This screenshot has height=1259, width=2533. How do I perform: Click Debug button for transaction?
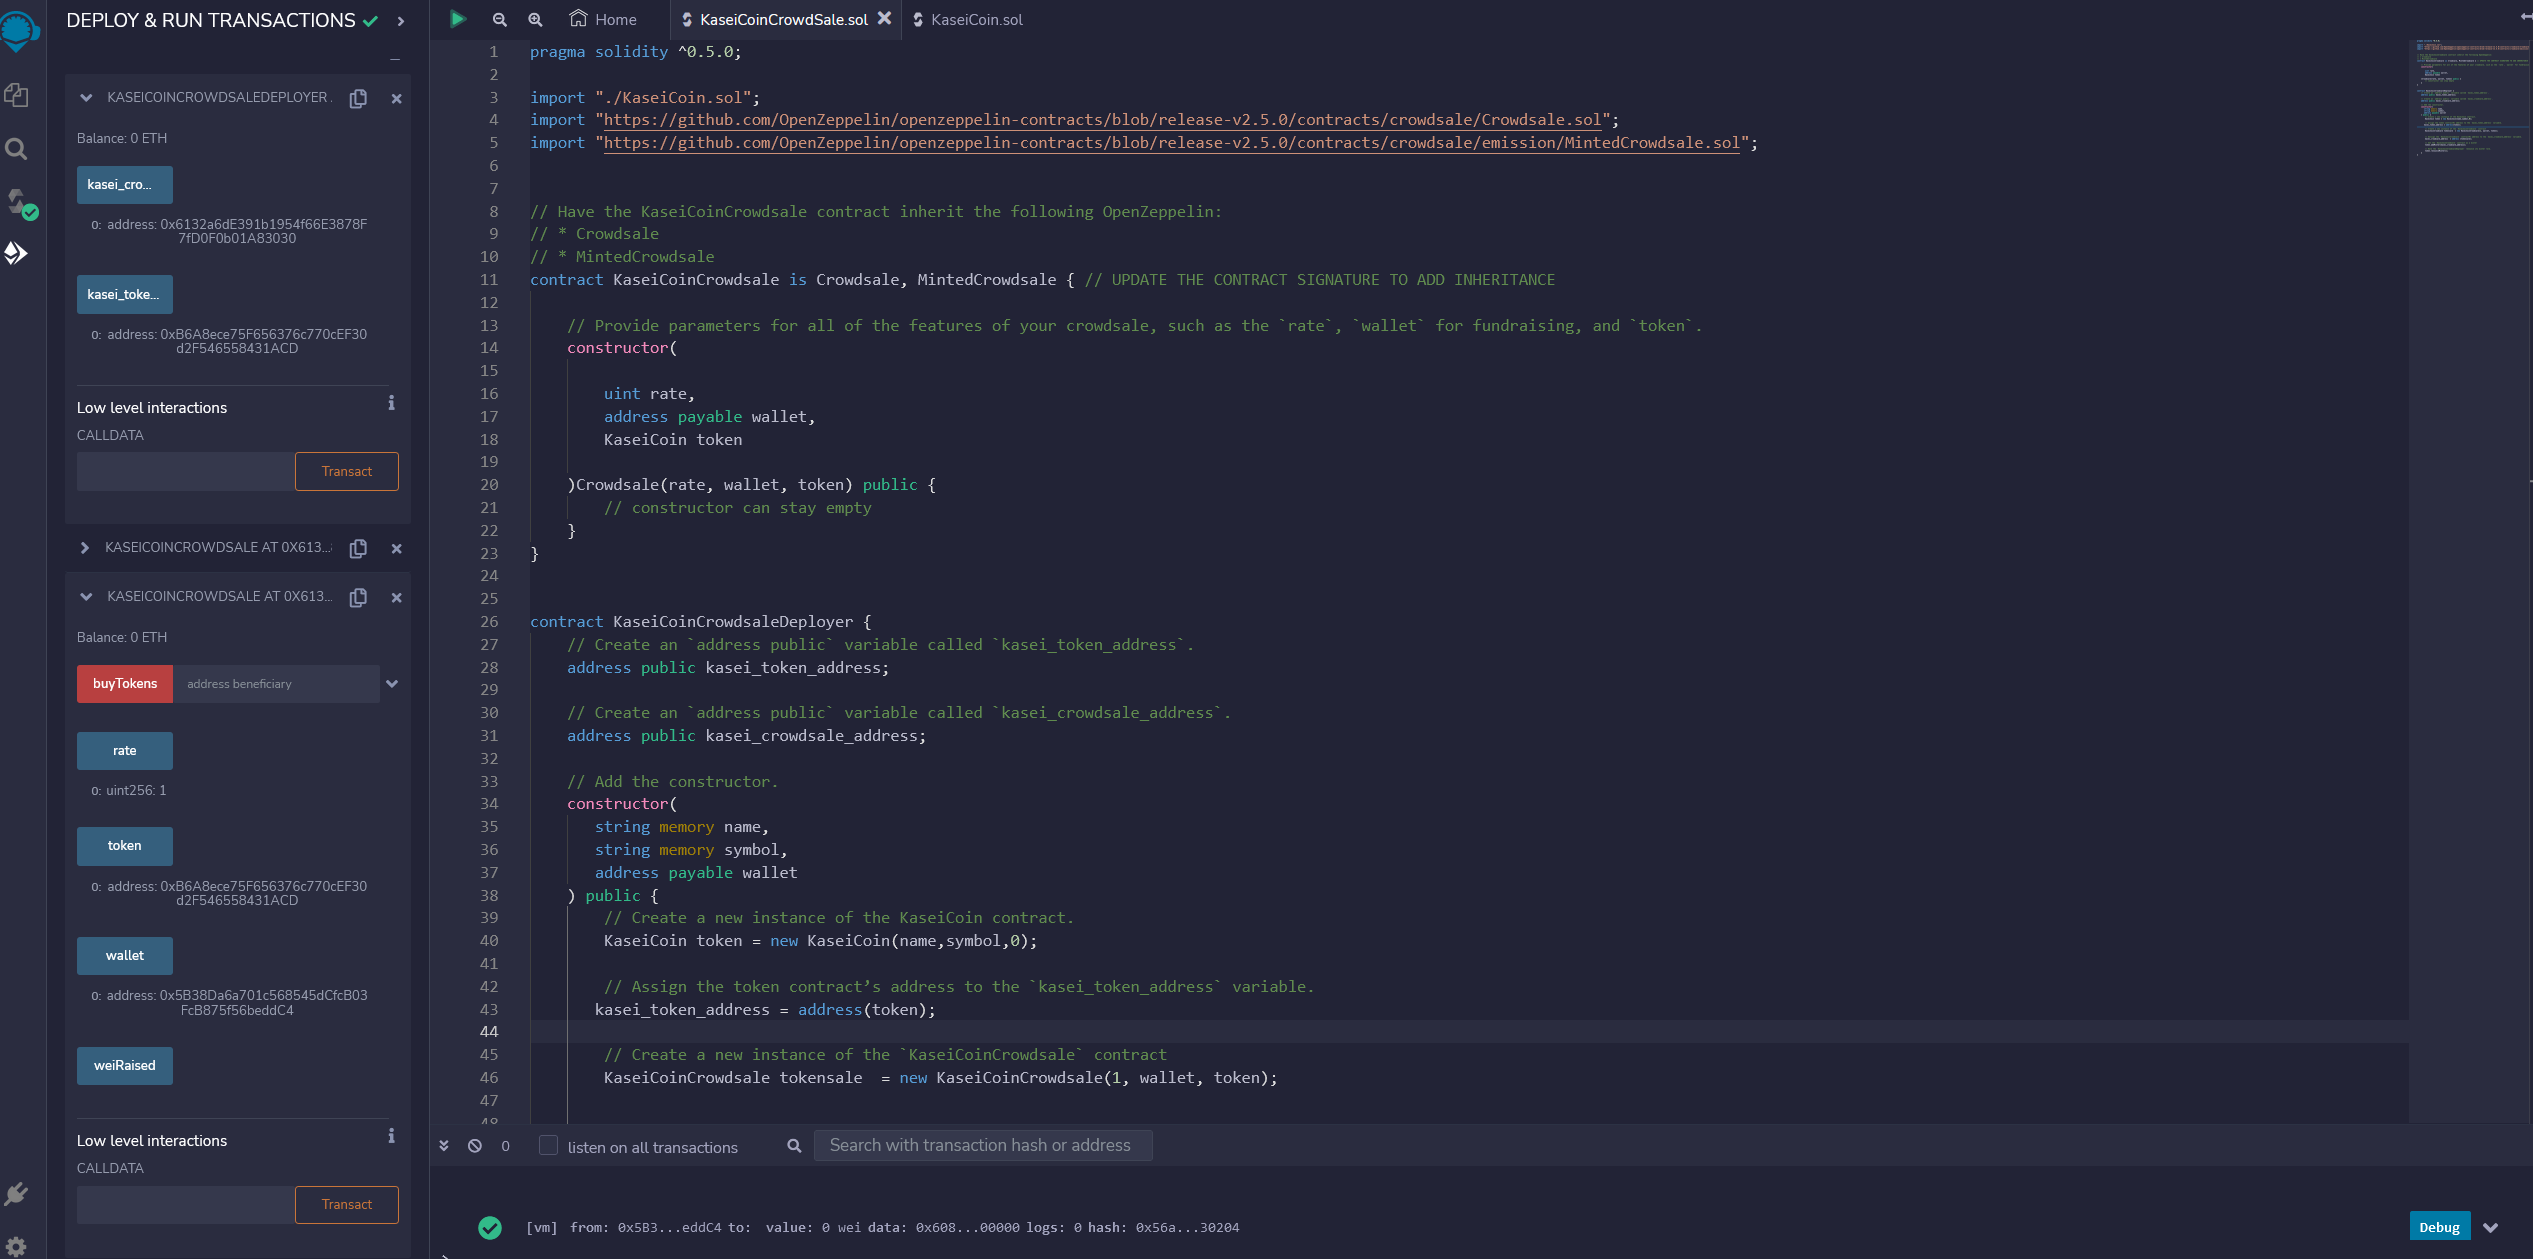point(2439,1227)
